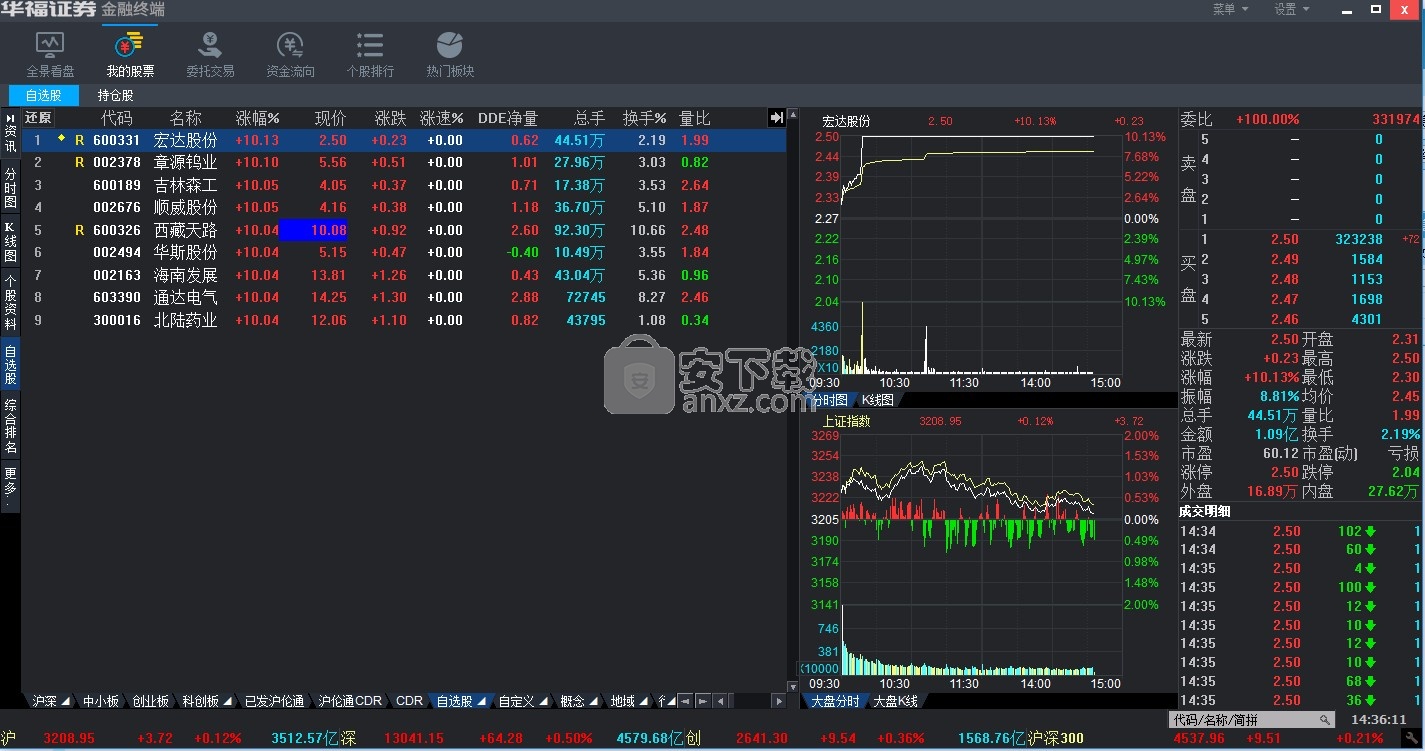1425x751 pixels.
Task: Open 我的股票 my stocks page
Action: click(130, 55)
